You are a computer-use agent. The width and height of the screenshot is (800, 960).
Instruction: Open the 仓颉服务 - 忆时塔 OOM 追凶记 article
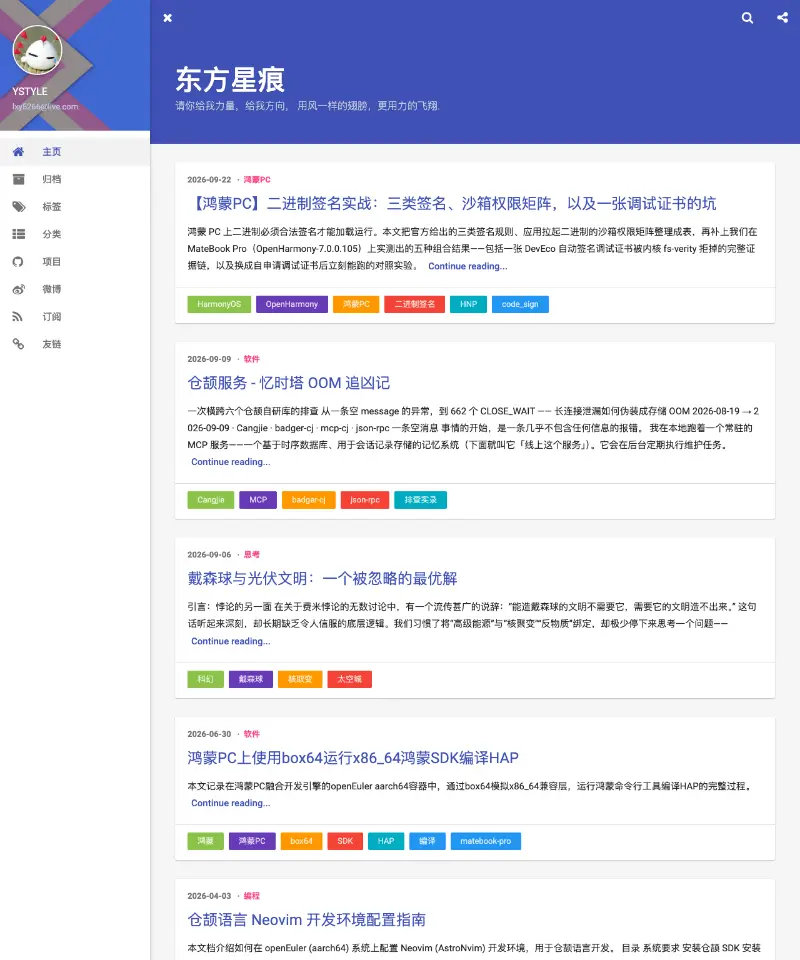(x=288, y=383)
